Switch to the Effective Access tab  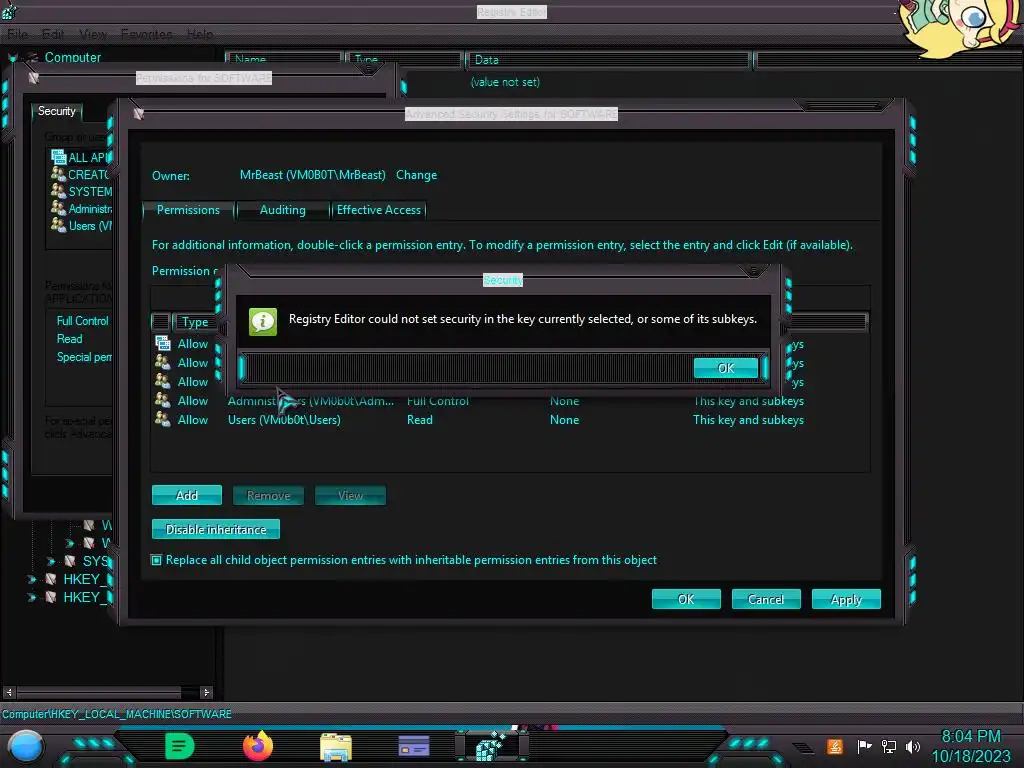379,210
